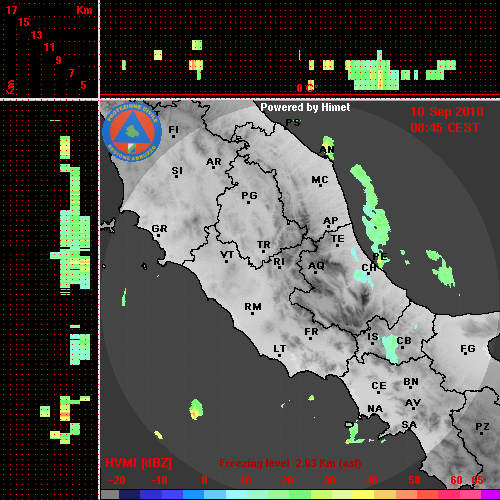
Task: Click the 30 value on the dBZ scale
Action: pos(329,480)
